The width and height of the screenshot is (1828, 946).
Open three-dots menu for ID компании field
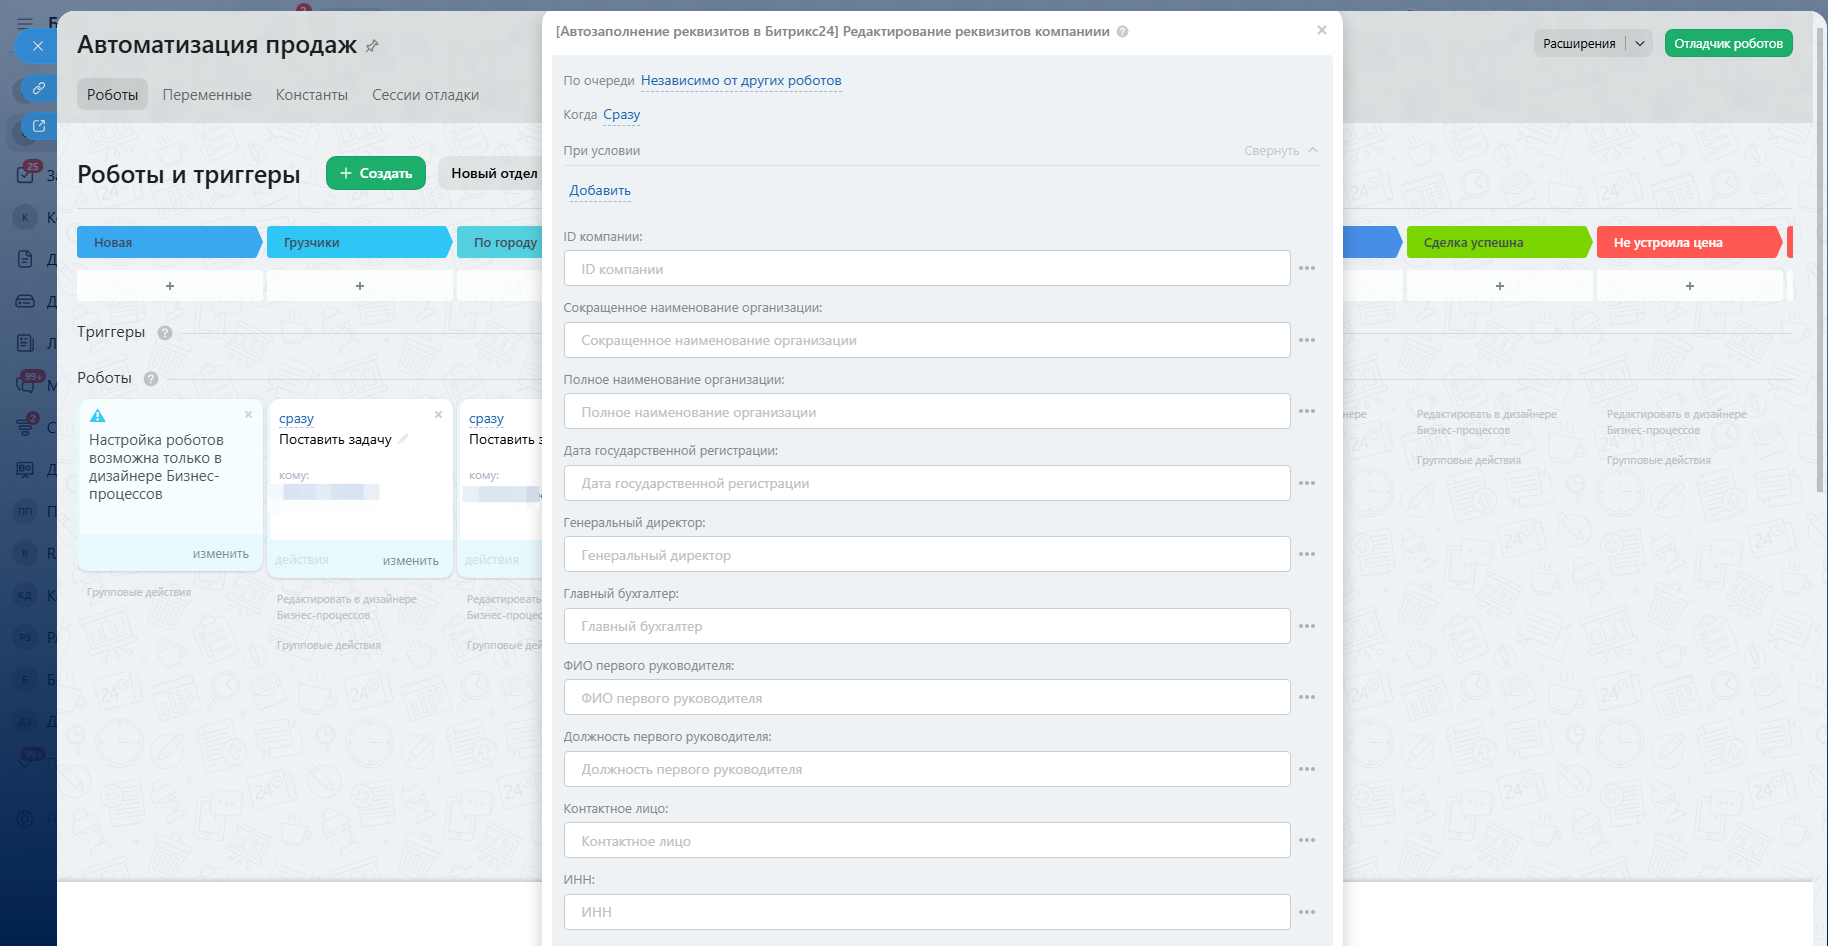click(x=1306, y=269)
